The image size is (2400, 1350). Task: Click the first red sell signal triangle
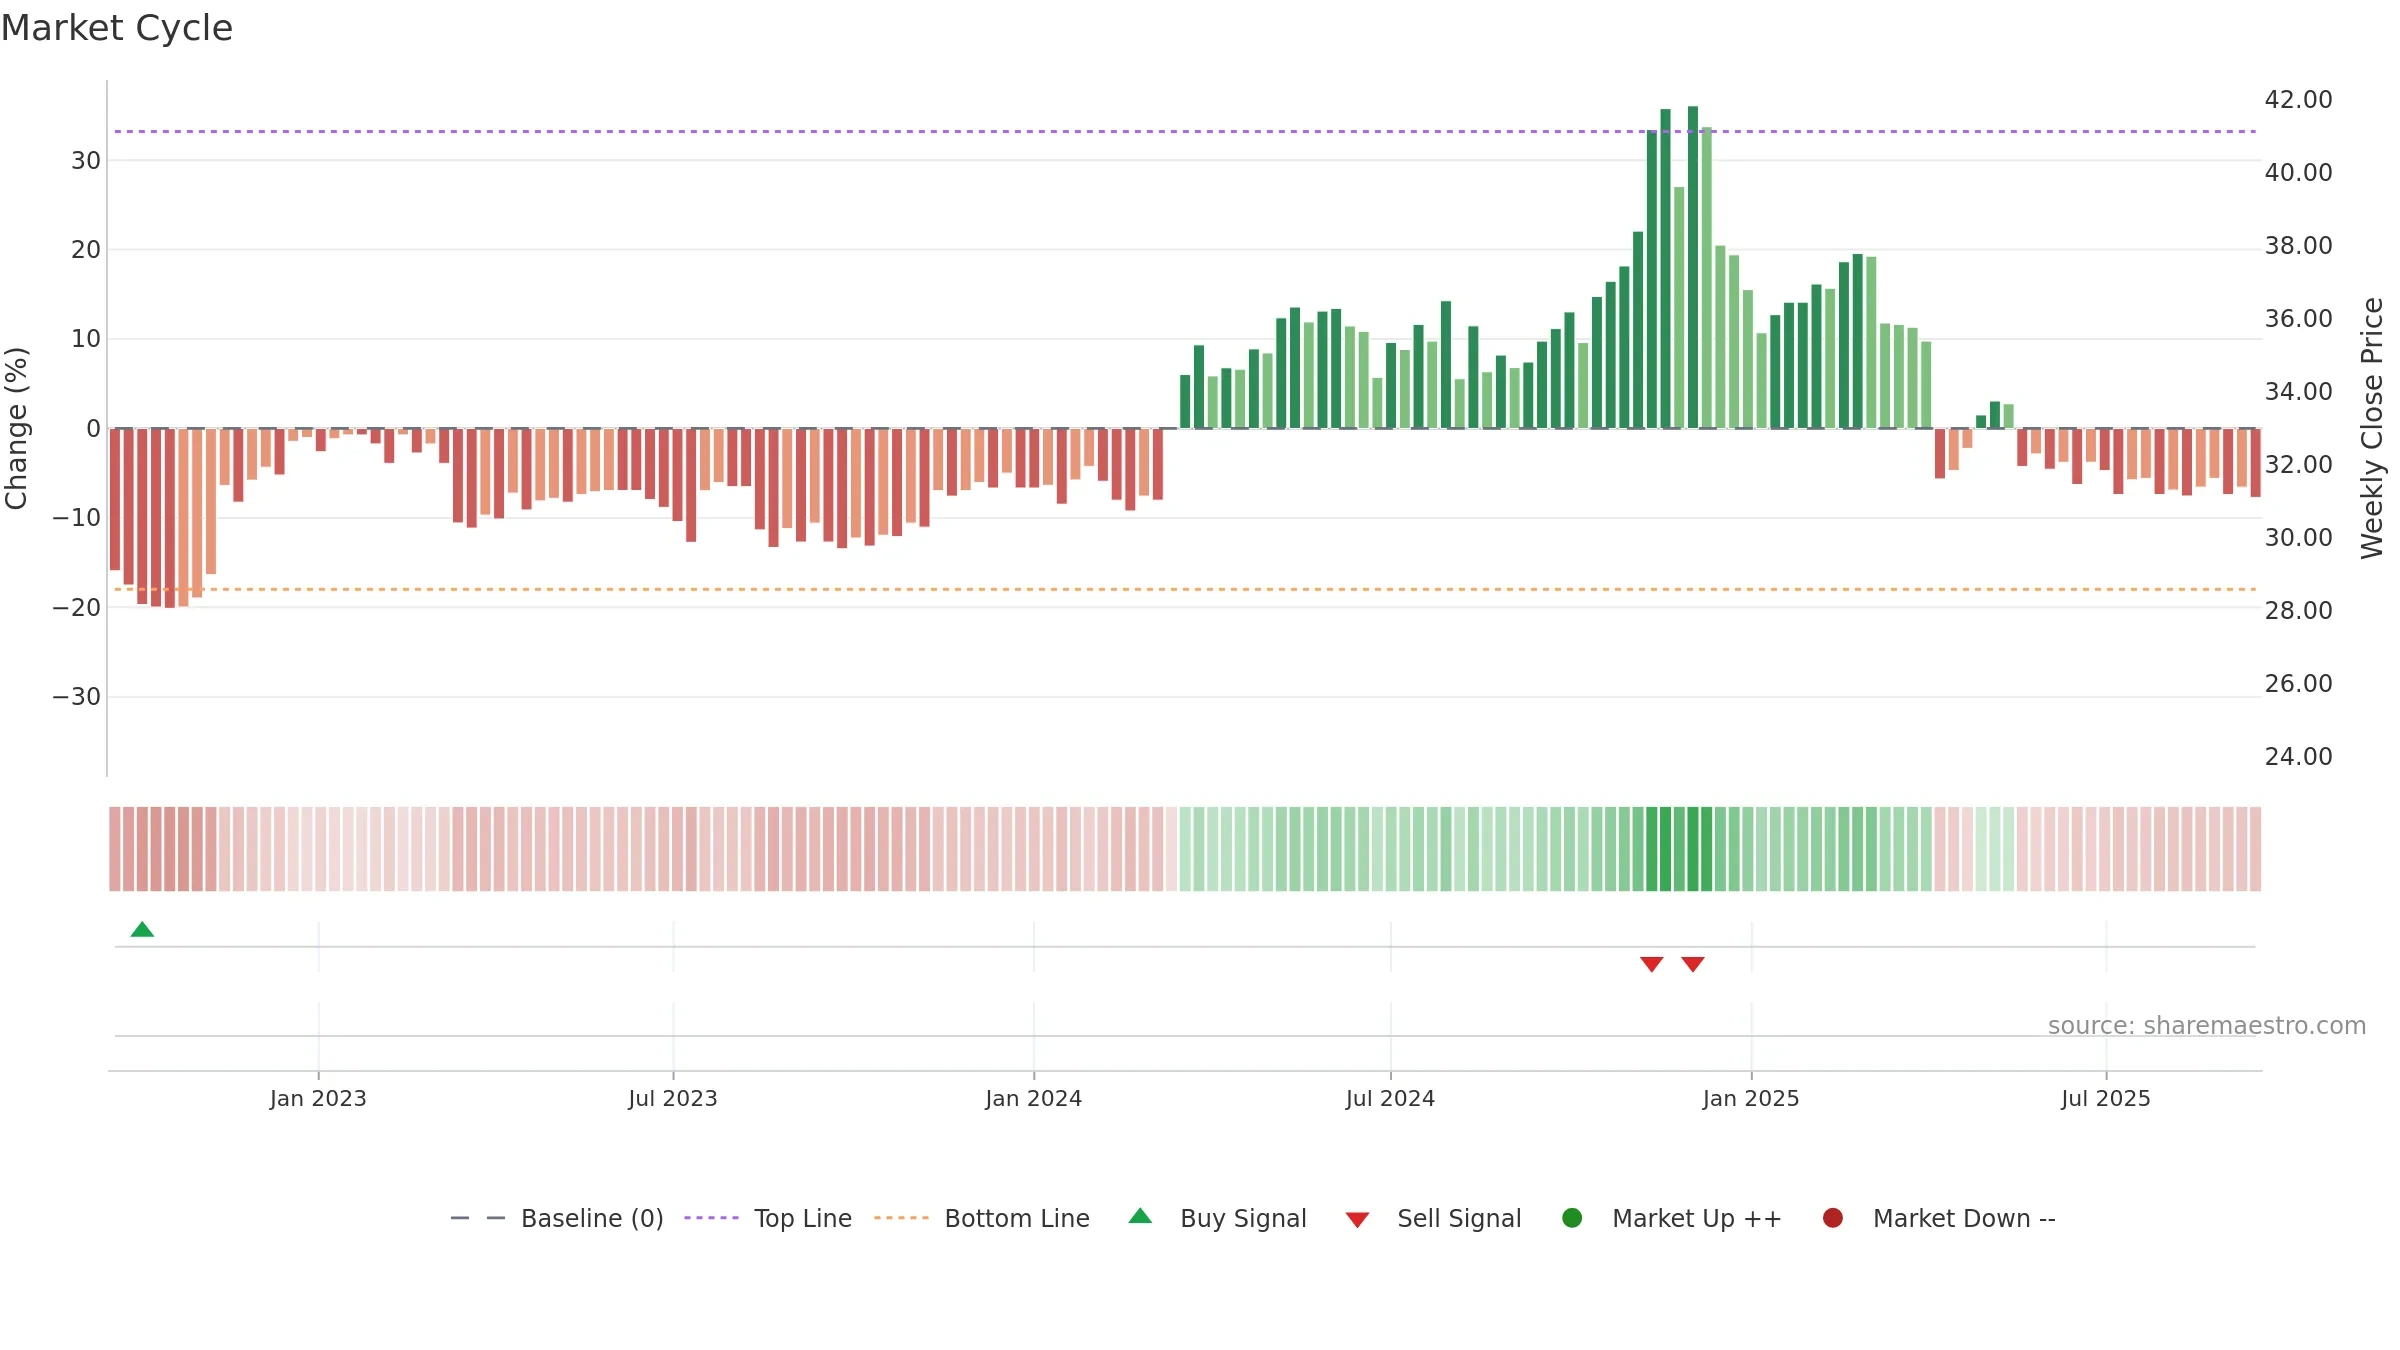click(1651, 964)
